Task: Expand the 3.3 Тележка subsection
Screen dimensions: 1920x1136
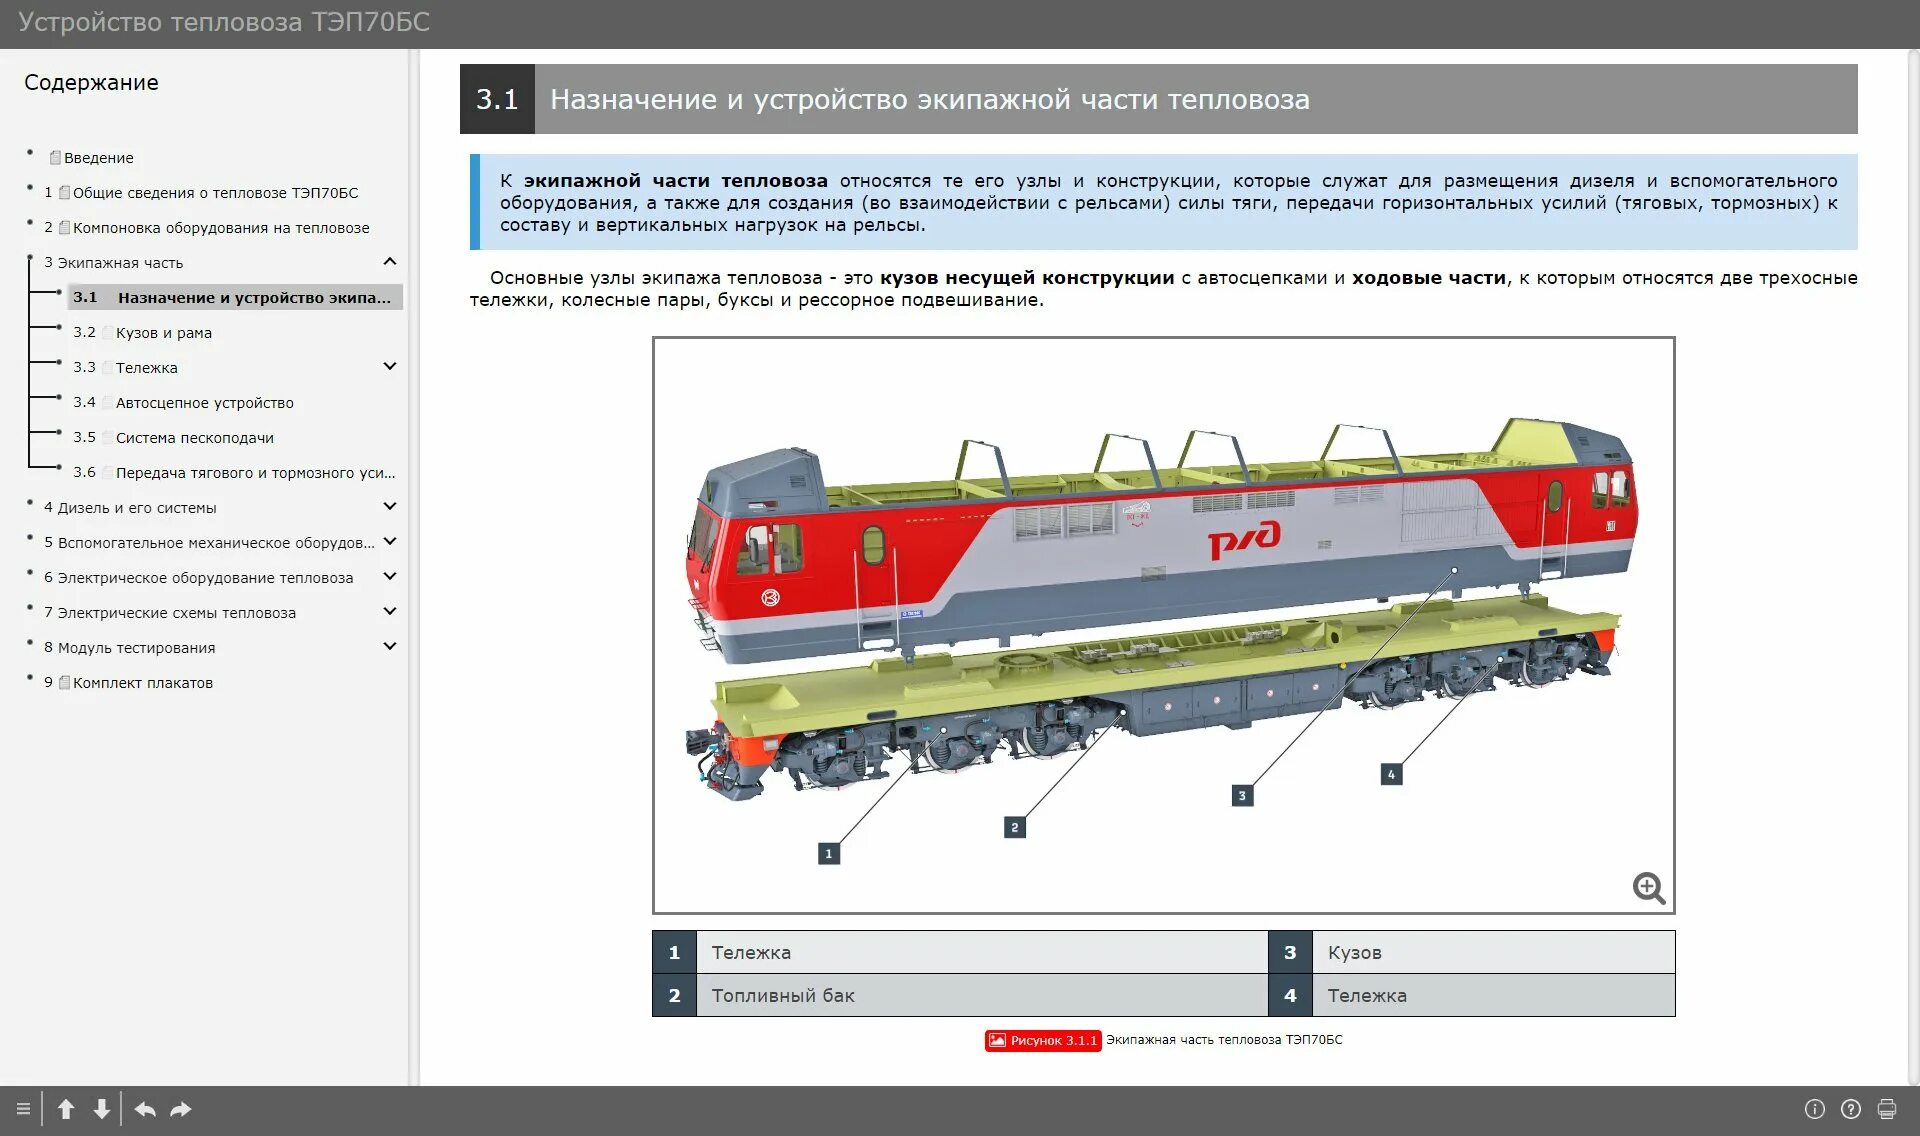Action: (390, 367)
